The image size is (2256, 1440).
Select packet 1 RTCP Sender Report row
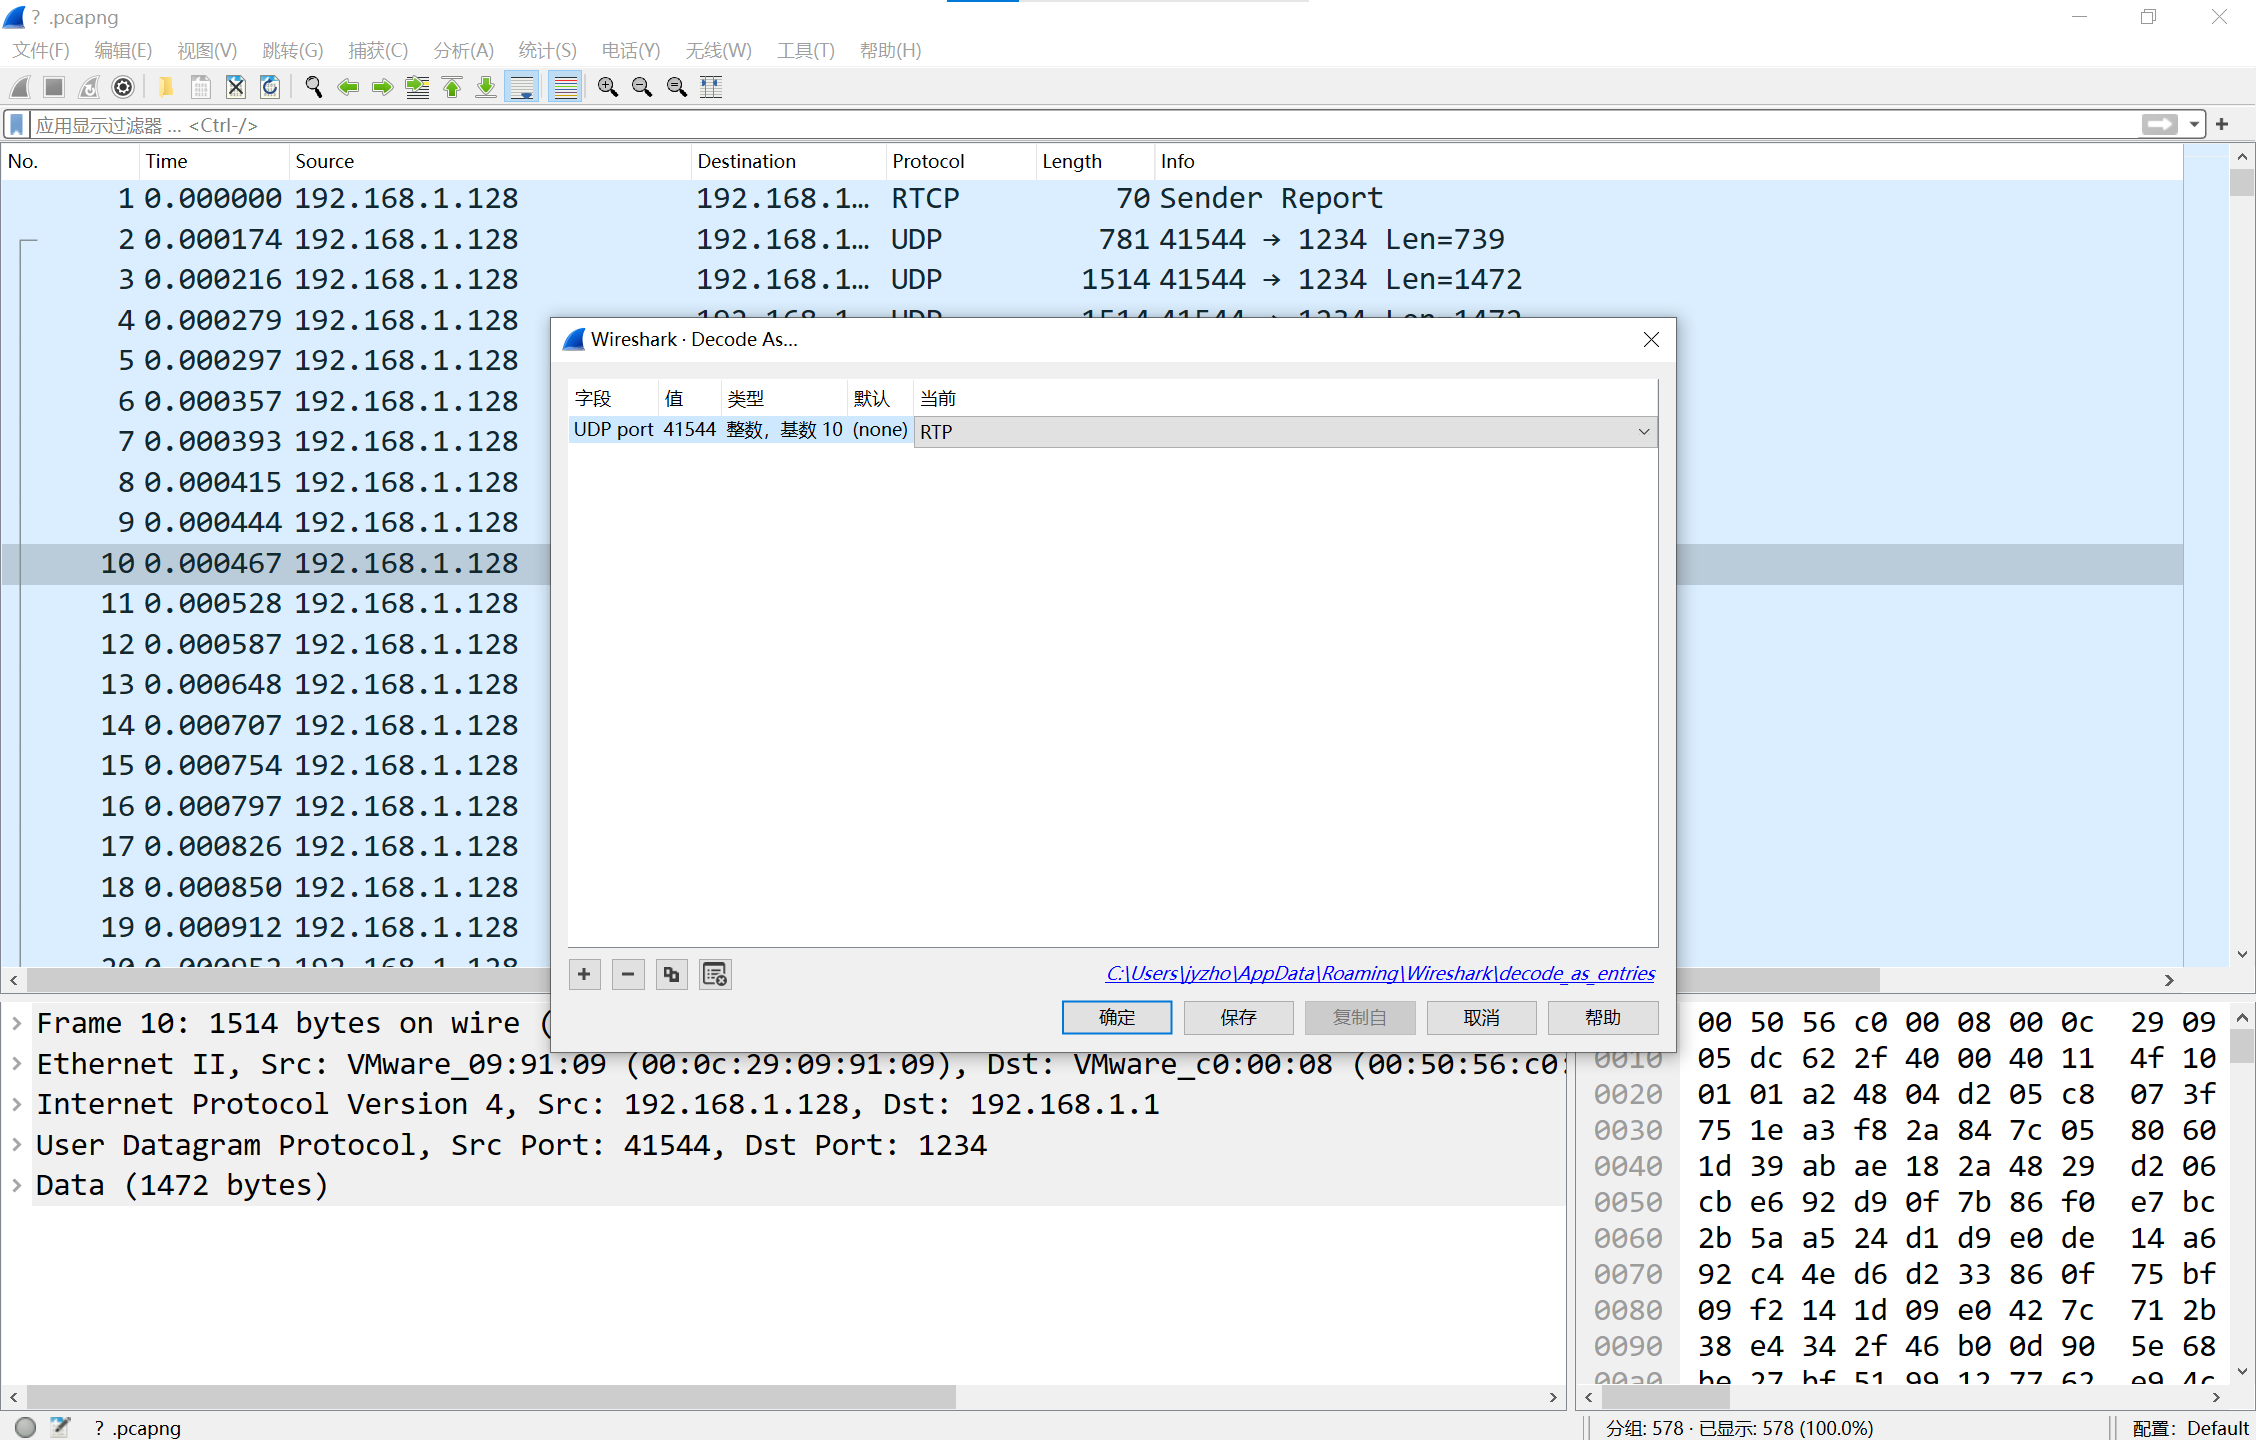(1092, 199)
